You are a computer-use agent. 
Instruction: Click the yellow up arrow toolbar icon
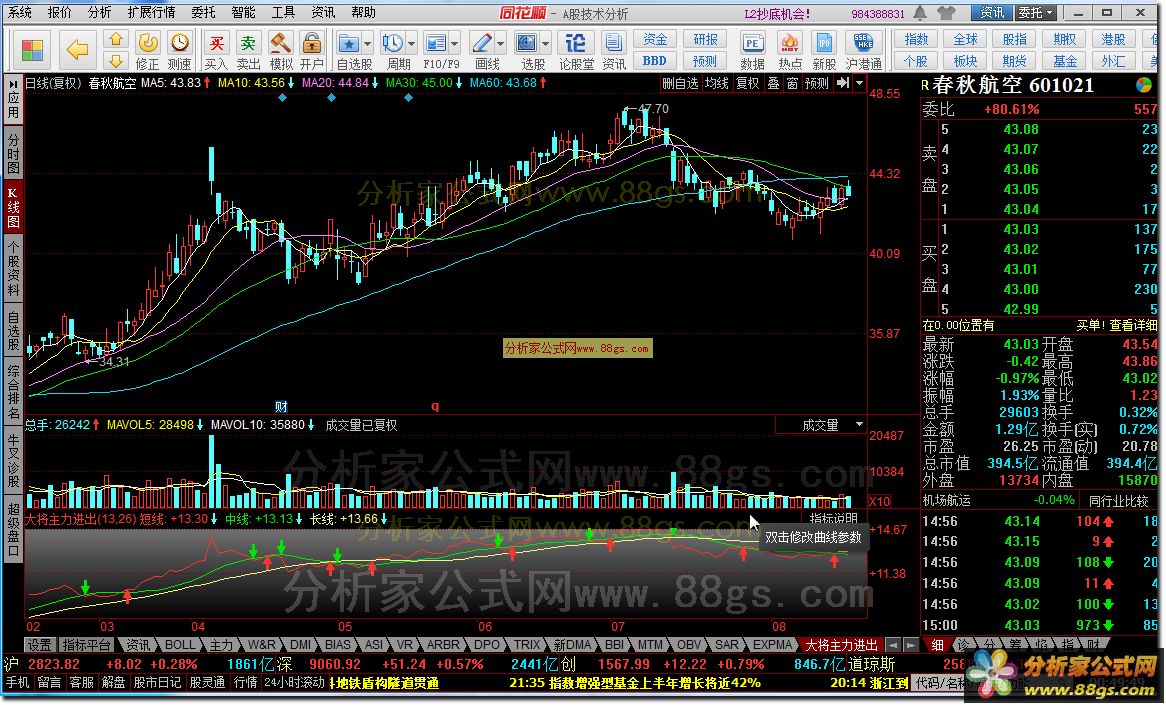[x=115, y=39]
